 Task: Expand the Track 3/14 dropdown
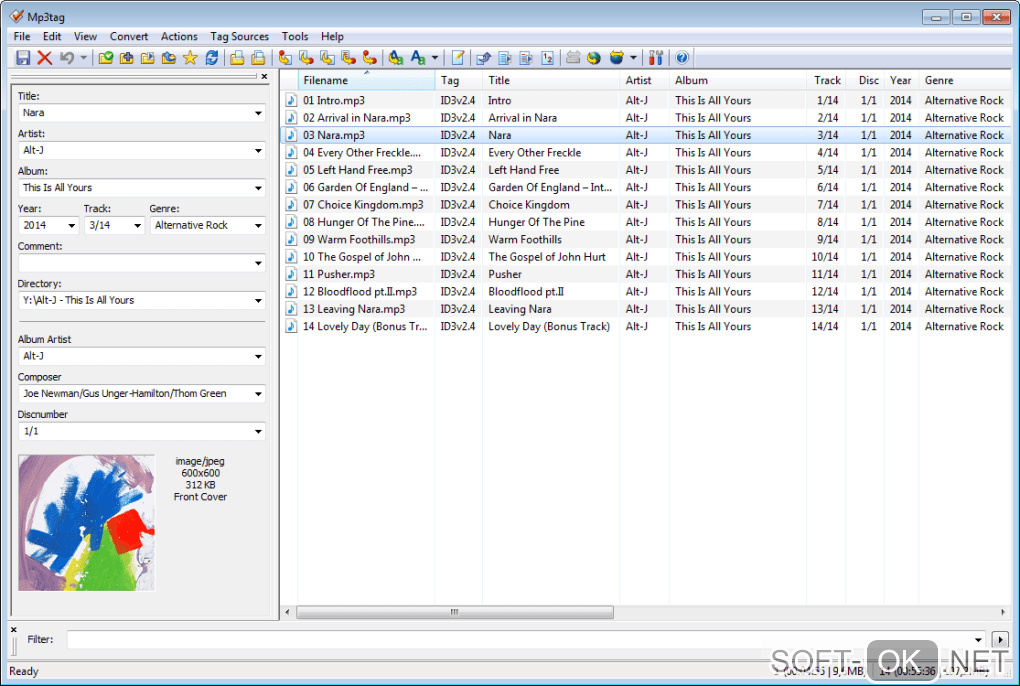click(137, 226)
